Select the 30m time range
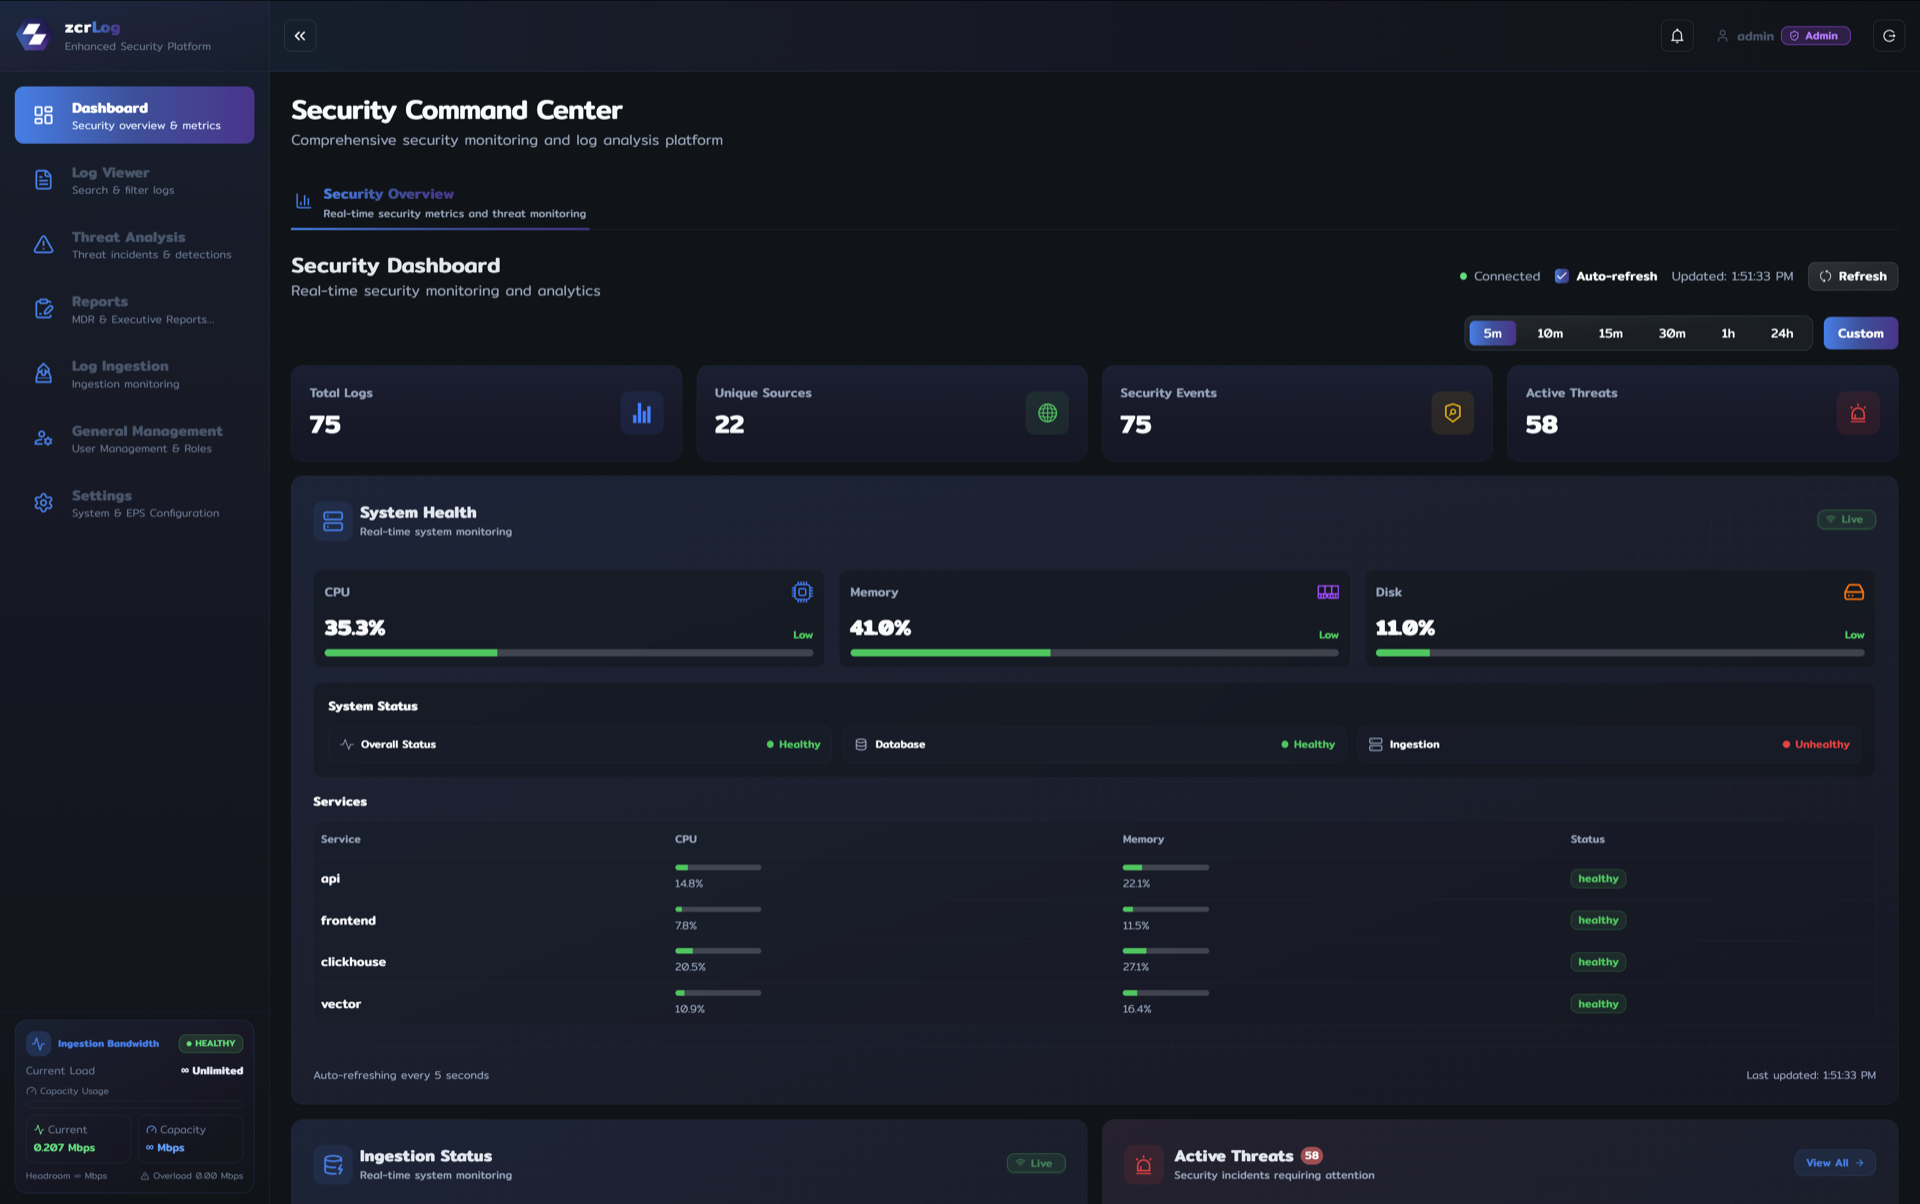The width and height of the screenshot is (1920, 1204). tap(1672, 333)
